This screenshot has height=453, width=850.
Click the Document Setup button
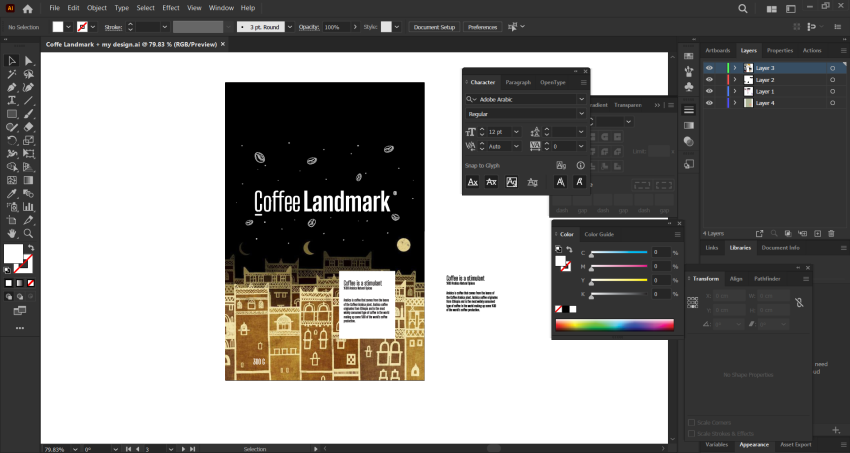(434, 27)
